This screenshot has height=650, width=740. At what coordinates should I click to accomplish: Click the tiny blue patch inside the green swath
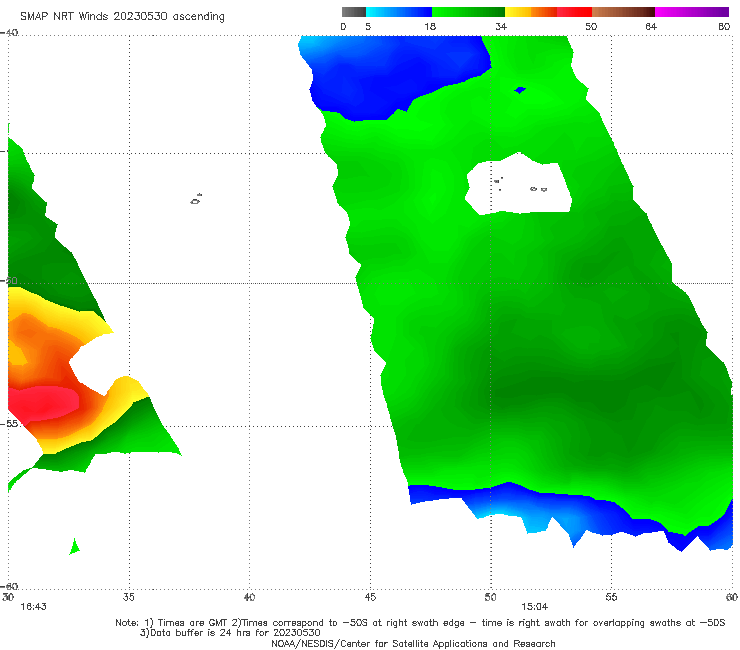(x=520, y=90)
